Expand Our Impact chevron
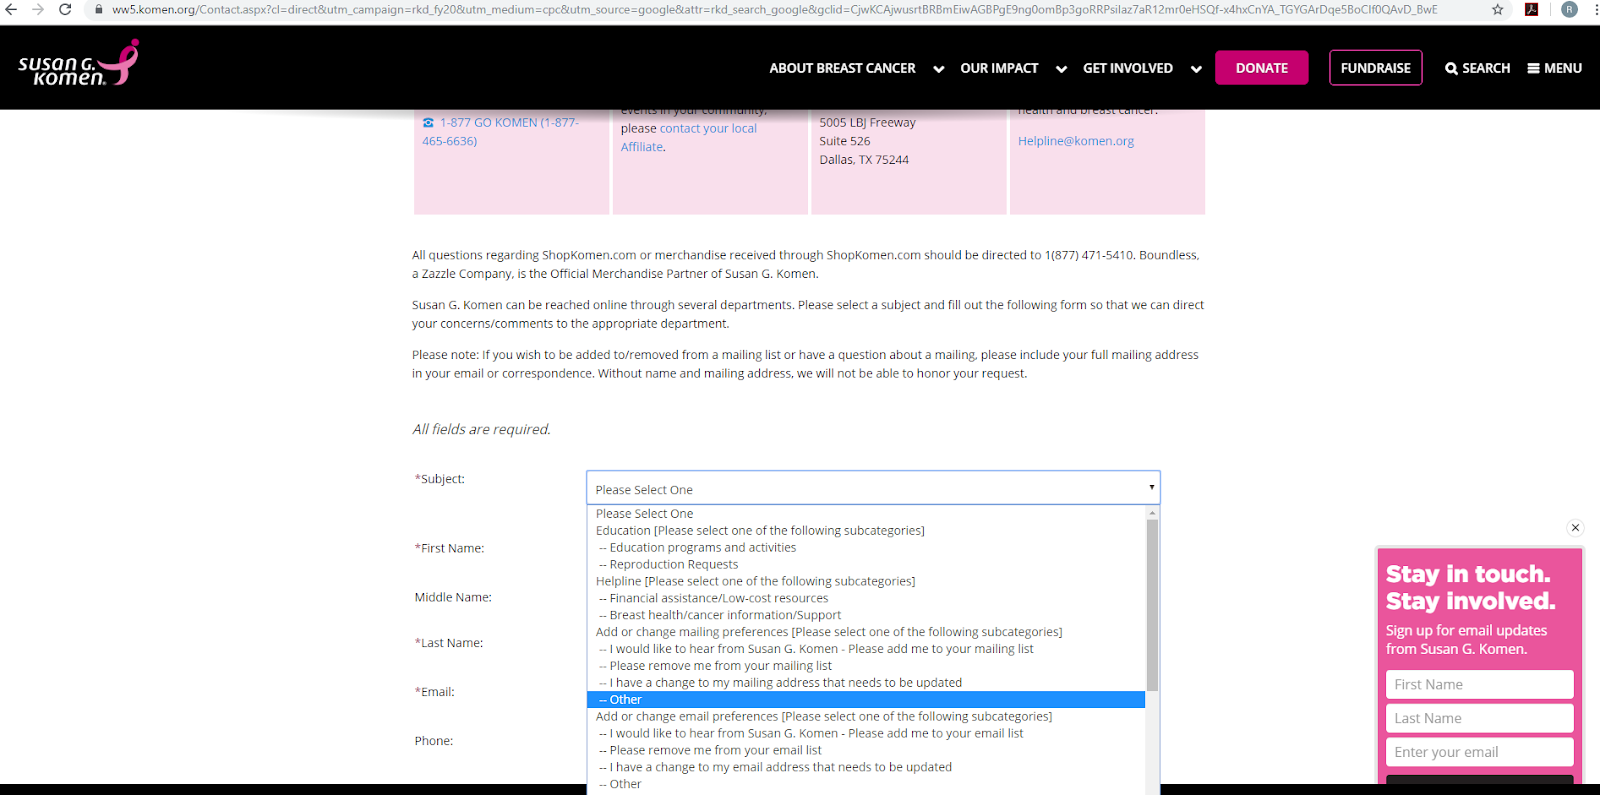This screenshot has width=1600, height=795. (1061, 69)
